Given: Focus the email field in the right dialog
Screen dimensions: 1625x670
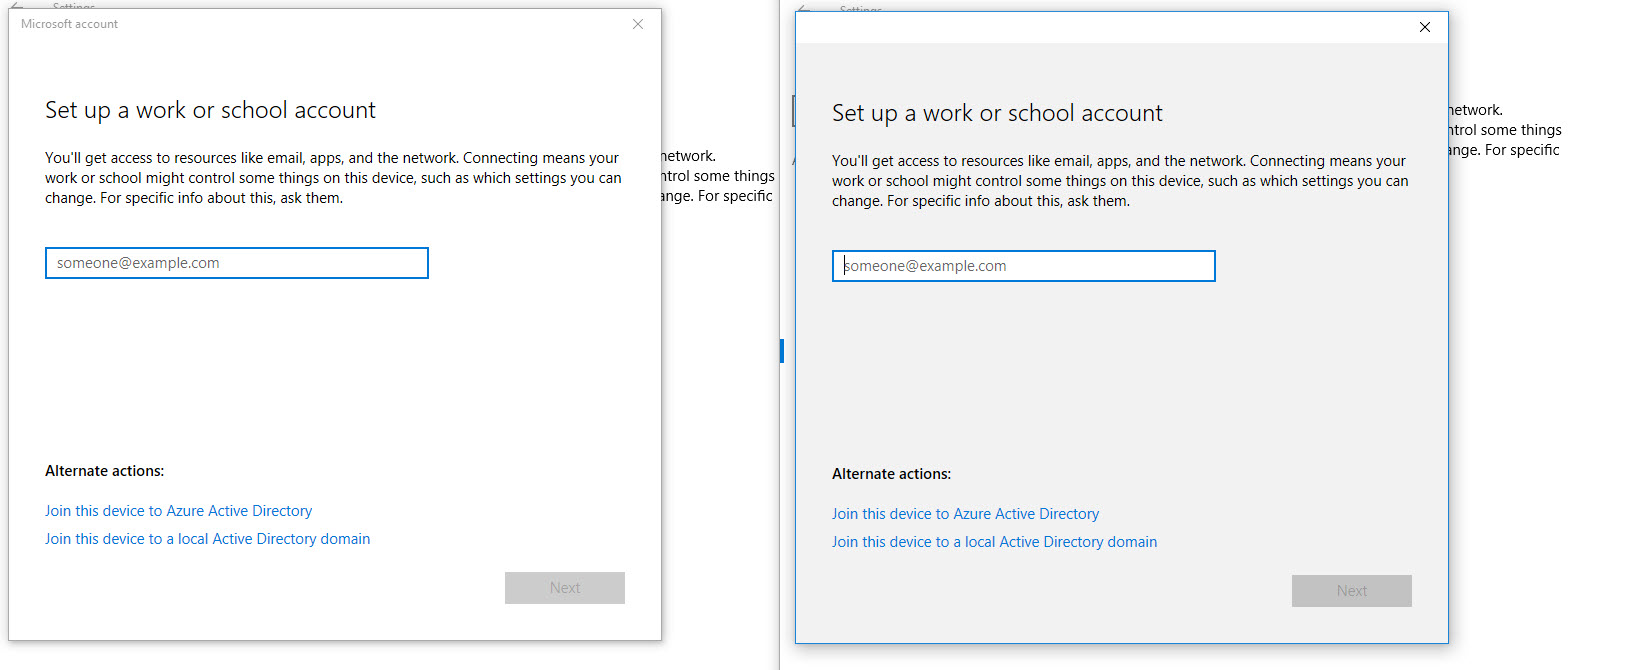Looking at the screenshot, I should (x=1024, y=266).
